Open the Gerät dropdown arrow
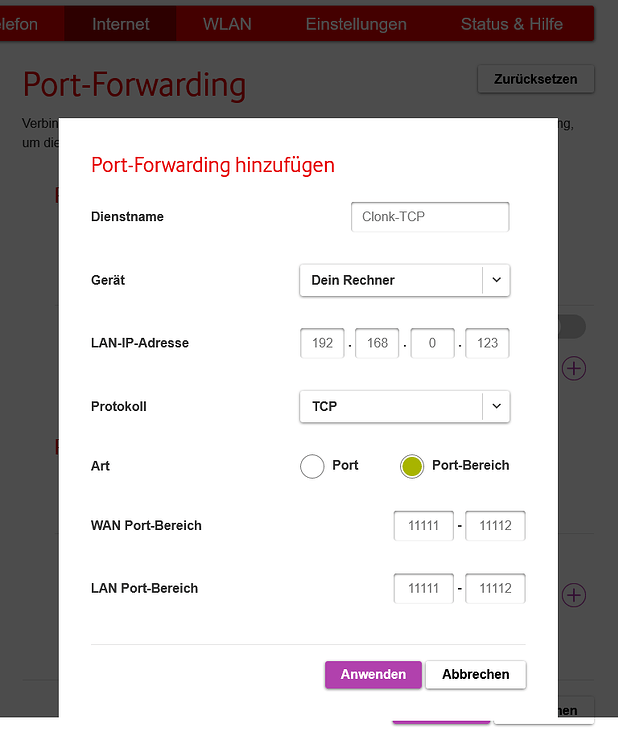Viewport: 618px width, 748px height. [x=496, y=280]
